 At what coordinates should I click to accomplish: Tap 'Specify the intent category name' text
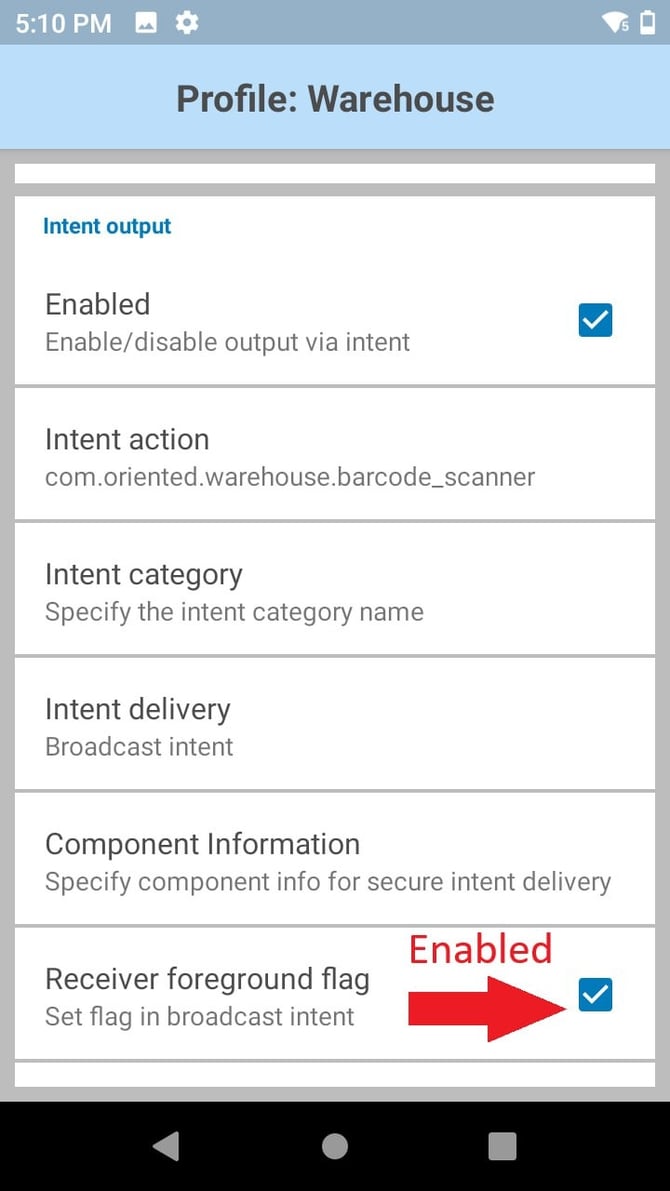click(234, 612)
